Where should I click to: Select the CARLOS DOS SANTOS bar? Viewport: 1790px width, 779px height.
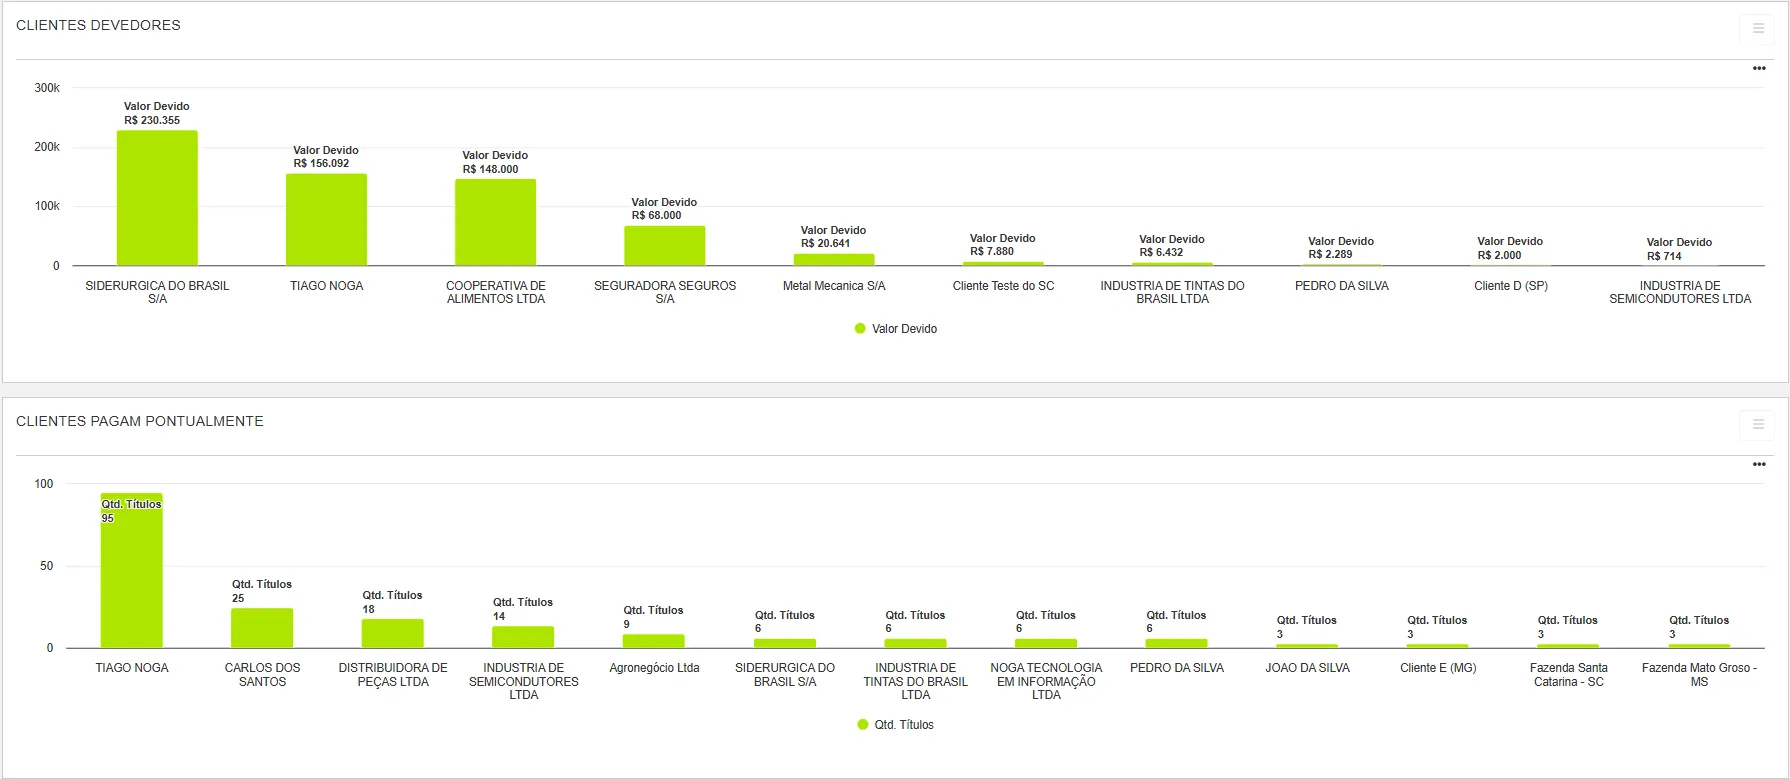262,628
